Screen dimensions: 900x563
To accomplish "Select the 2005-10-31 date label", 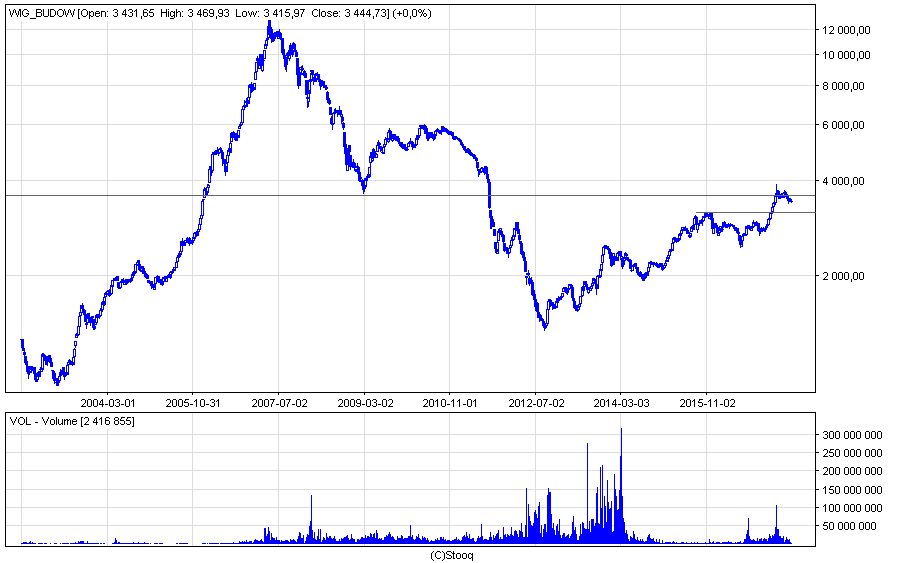I will click(193, 403).
